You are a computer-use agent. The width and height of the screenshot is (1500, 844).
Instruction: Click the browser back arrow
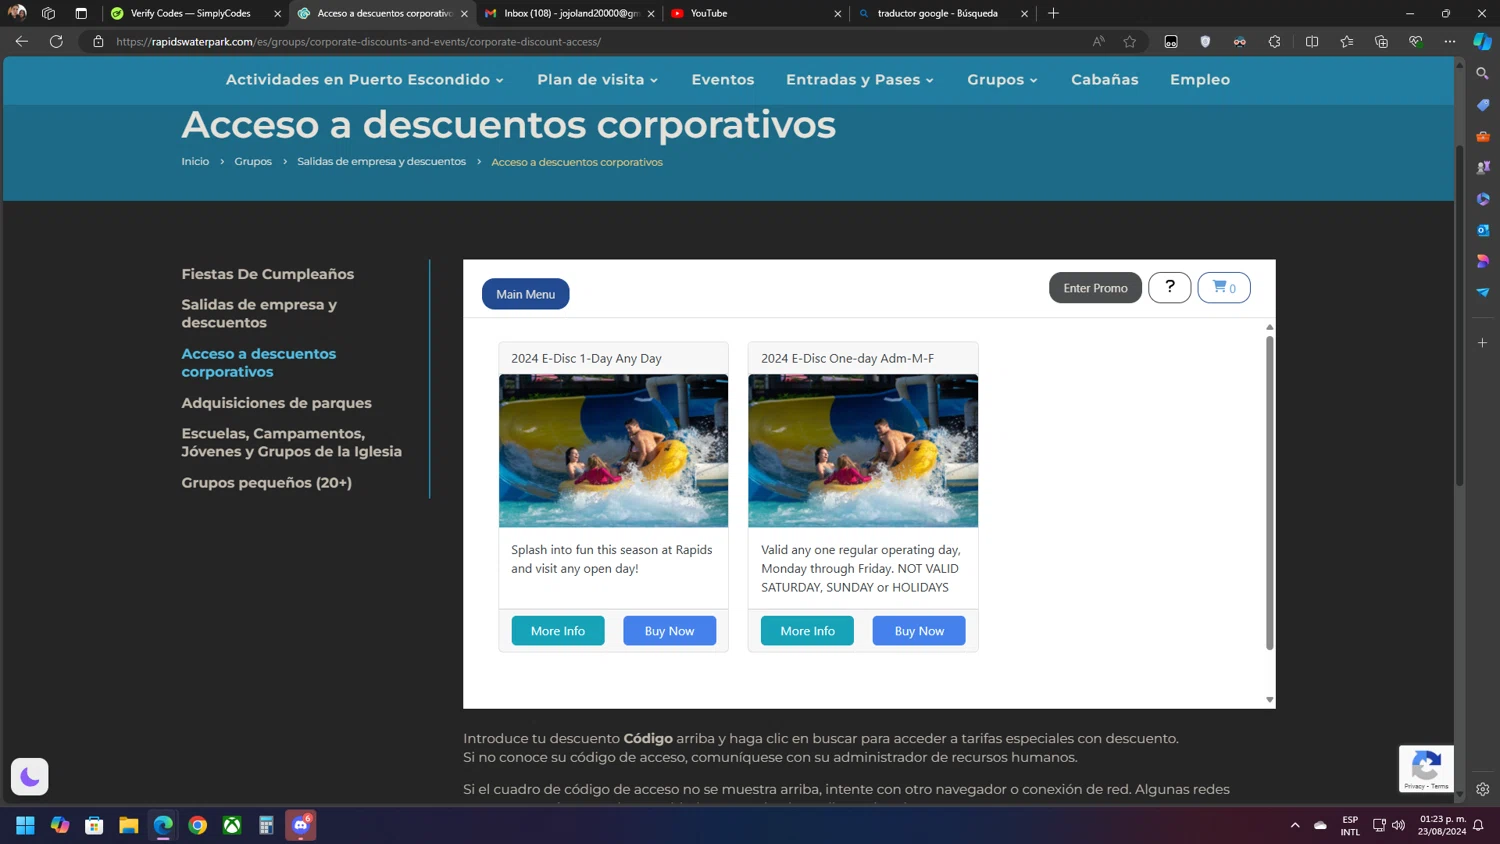click(21, 41)
